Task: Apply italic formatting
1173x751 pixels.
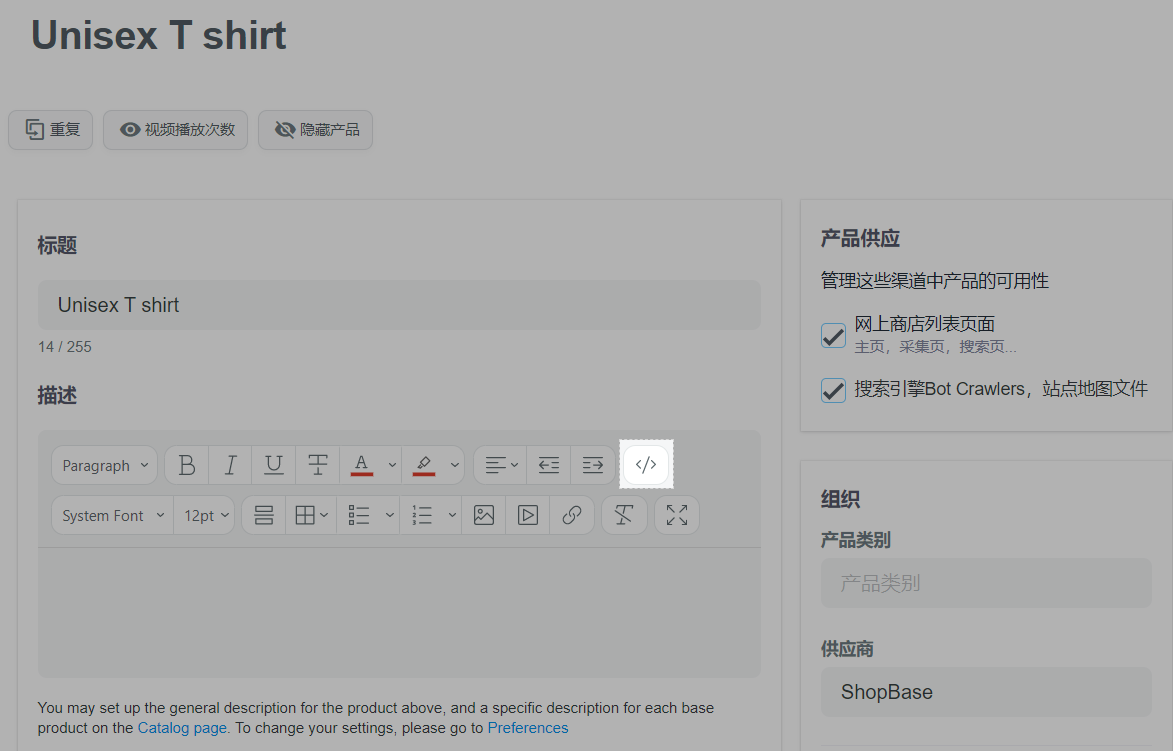Action: (230, 465)
